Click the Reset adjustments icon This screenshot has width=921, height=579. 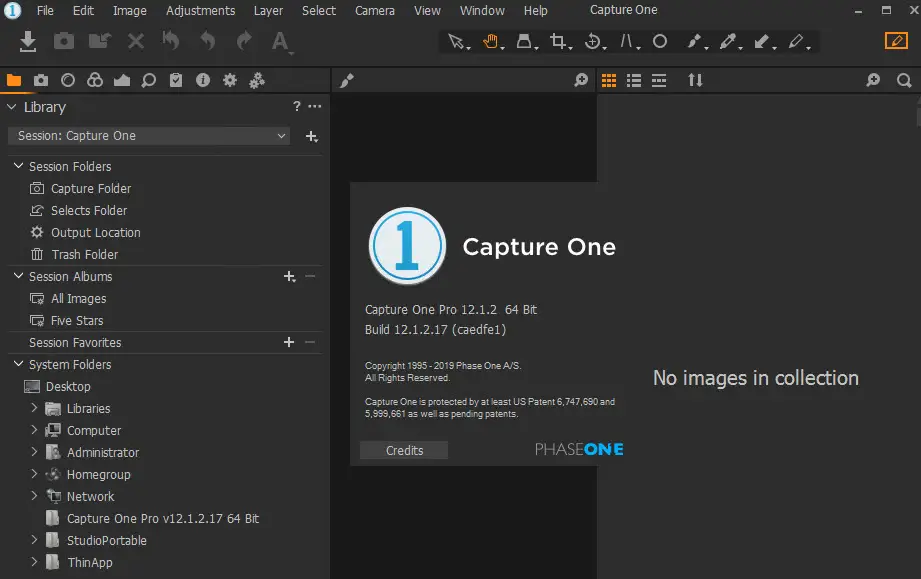tap(171, 41)
